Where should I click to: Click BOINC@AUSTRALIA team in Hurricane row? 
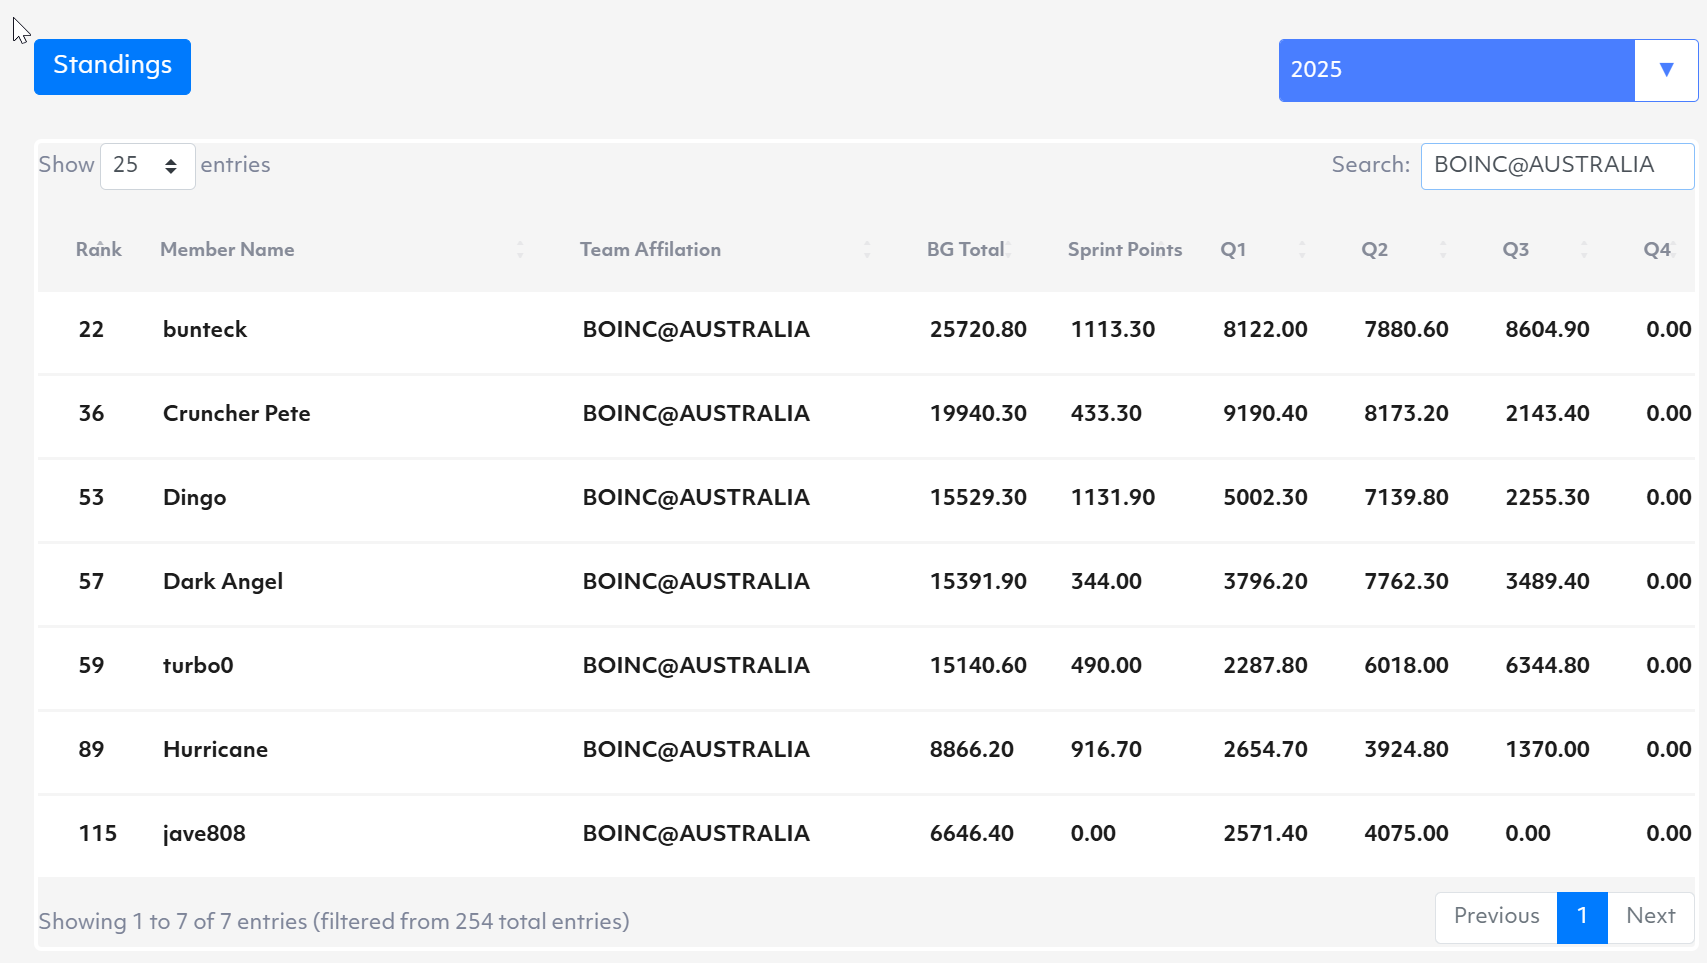coord(696,750)
